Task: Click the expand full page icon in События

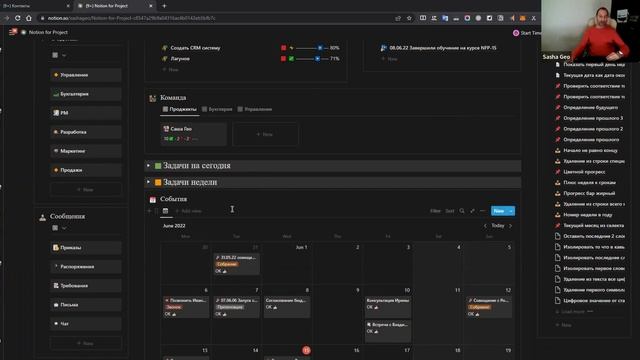Action: pos(472,211)
